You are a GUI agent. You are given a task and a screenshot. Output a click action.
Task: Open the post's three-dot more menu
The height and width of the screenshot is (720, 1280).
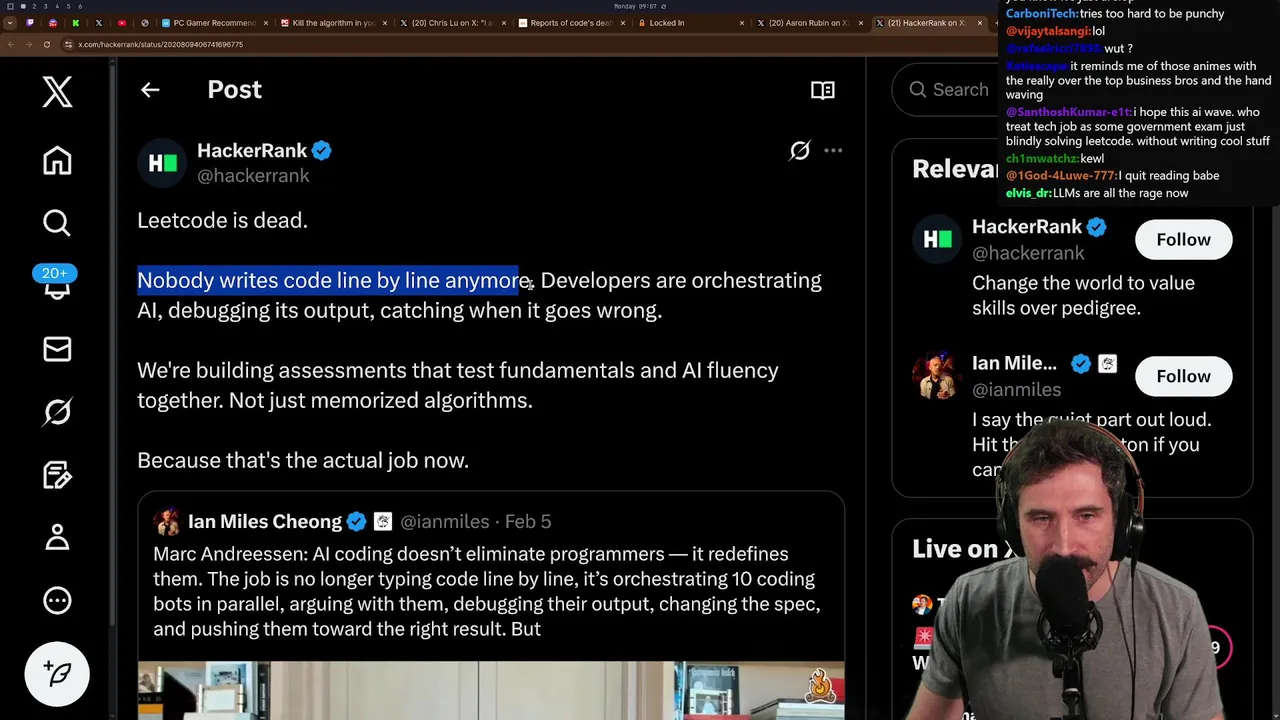833,151
